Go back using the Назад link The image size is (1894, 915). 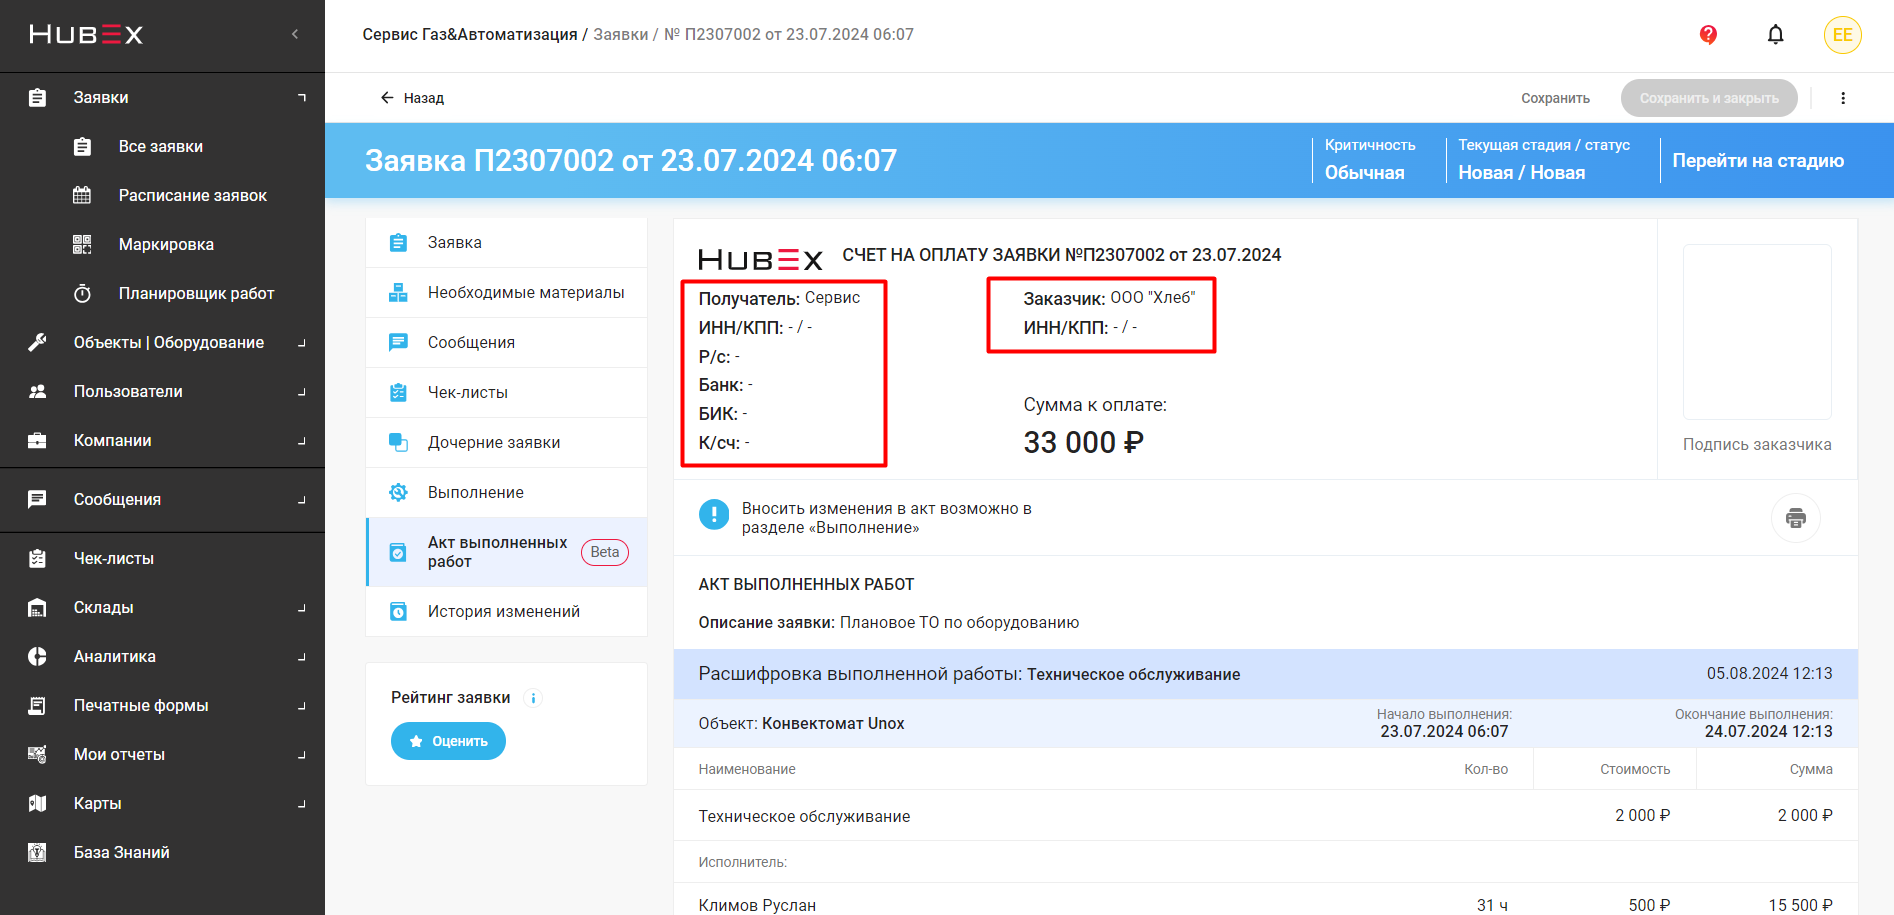tap(412, 98)
